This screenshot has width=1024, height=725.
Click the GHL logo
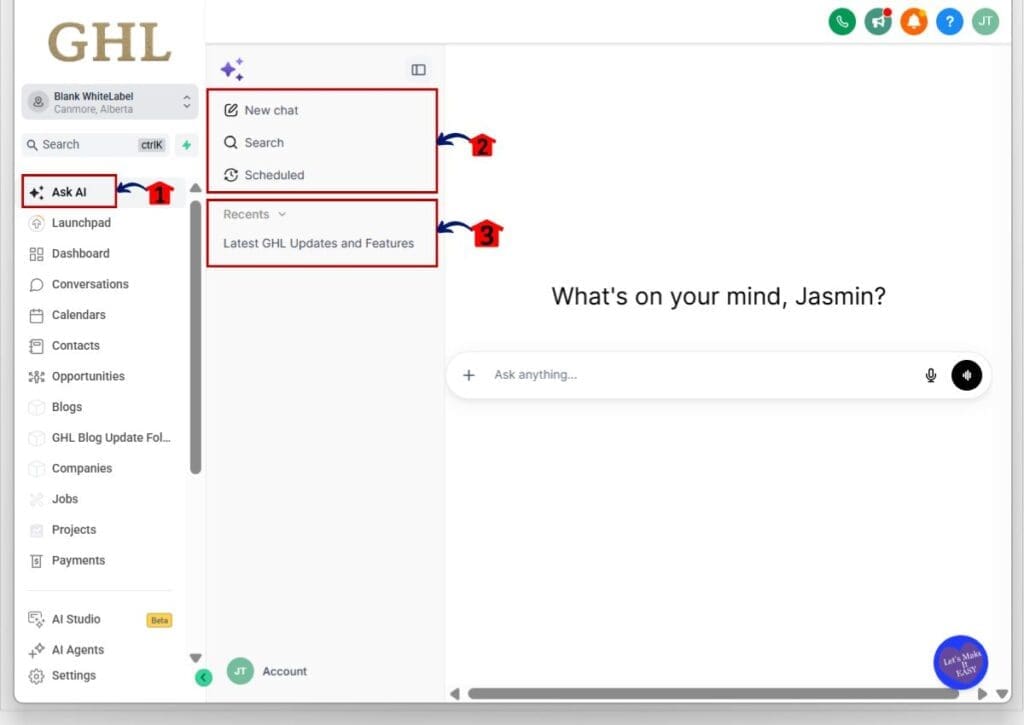[110, 43]
